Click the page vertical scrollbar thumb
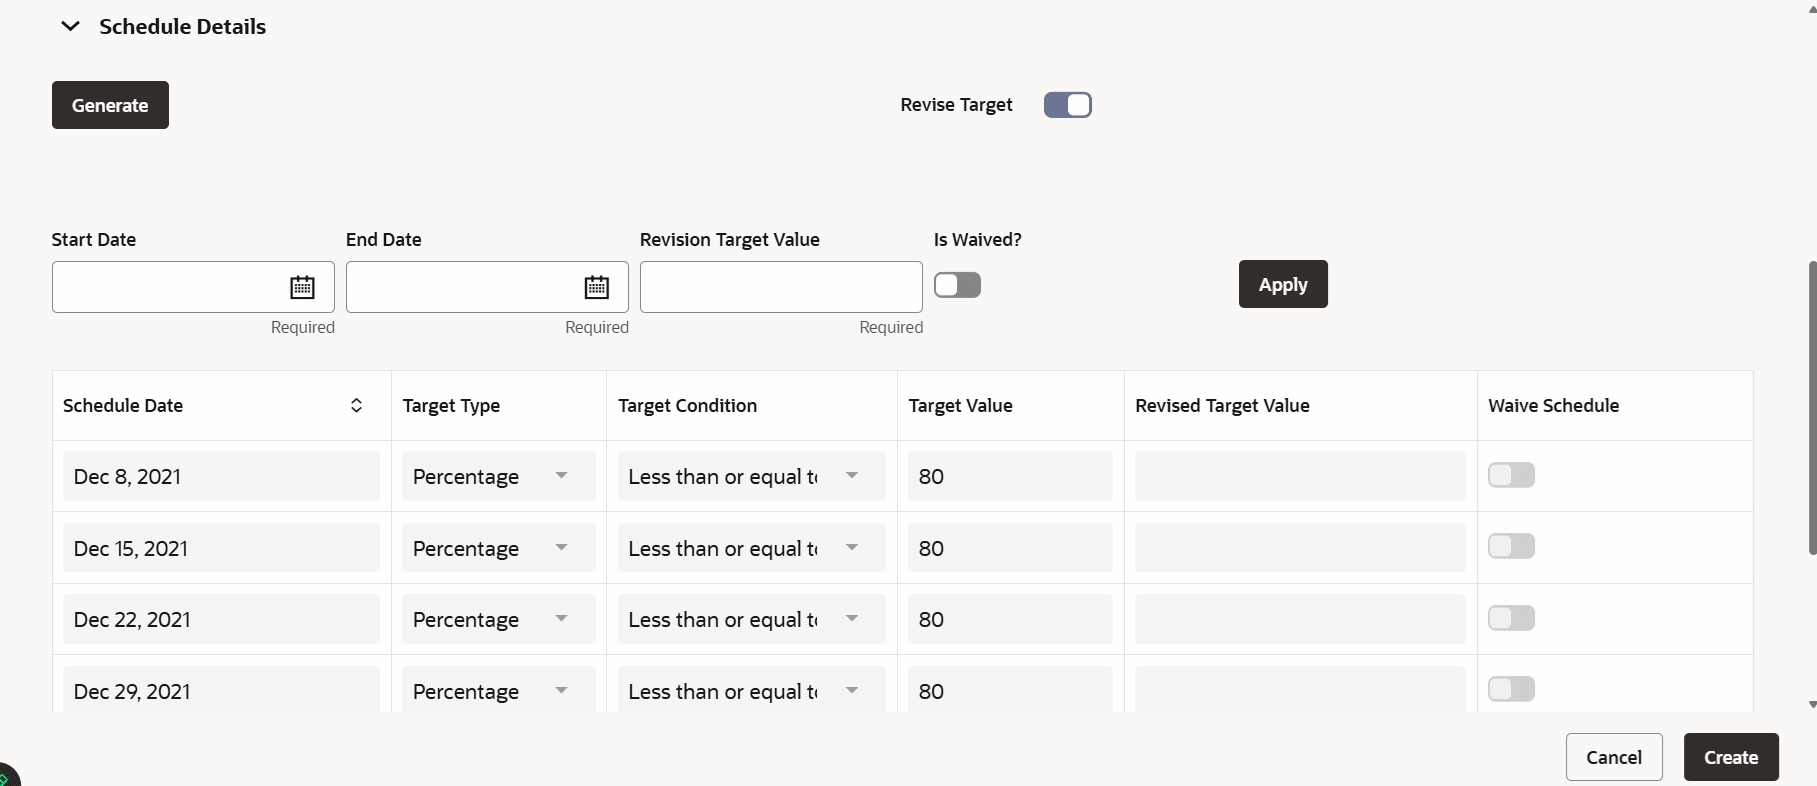This screenshot has width=1817, height=786. pos(1812,408)
